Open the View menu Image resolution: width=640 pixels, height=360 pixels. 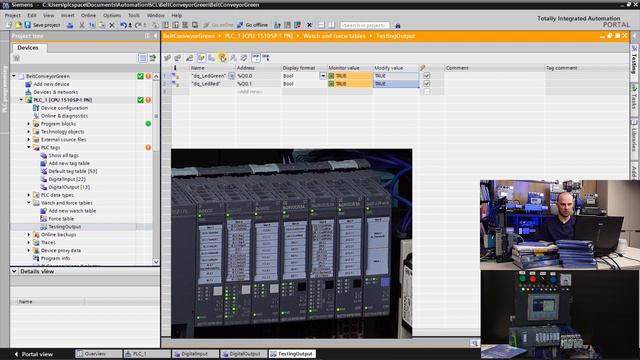click(x=49, y=15)
